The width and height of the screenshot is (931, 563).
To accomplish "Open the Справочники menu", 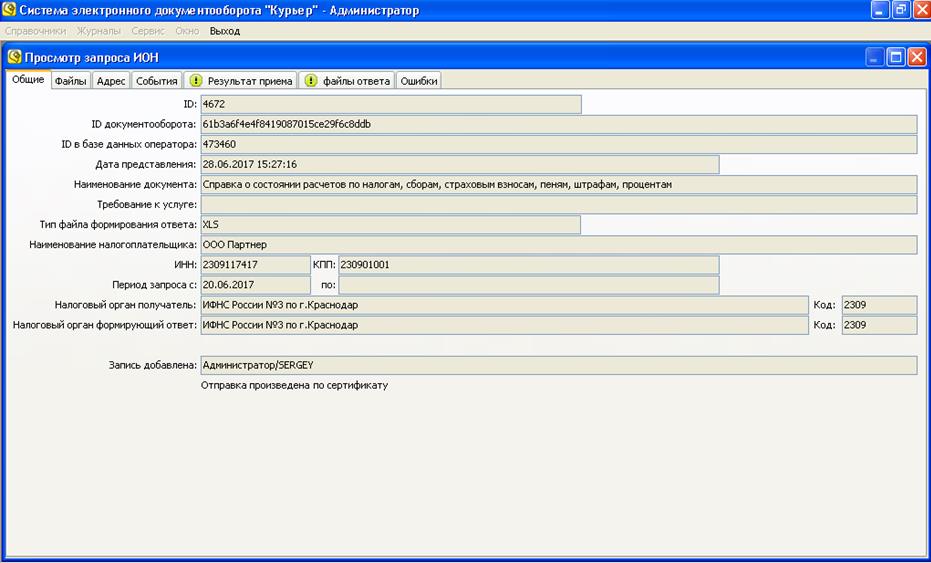I will click(35, 31).
